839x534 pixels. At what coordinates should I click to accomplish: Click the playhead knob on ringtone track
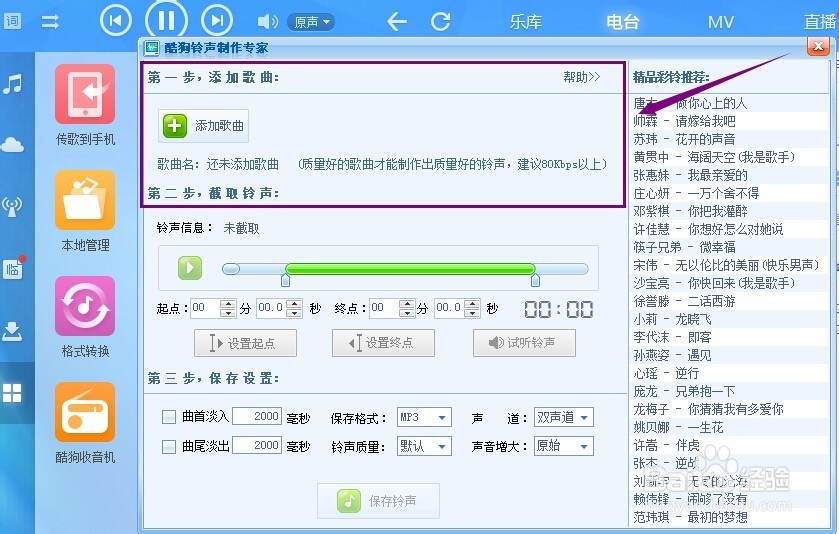[x=231, y=269]
